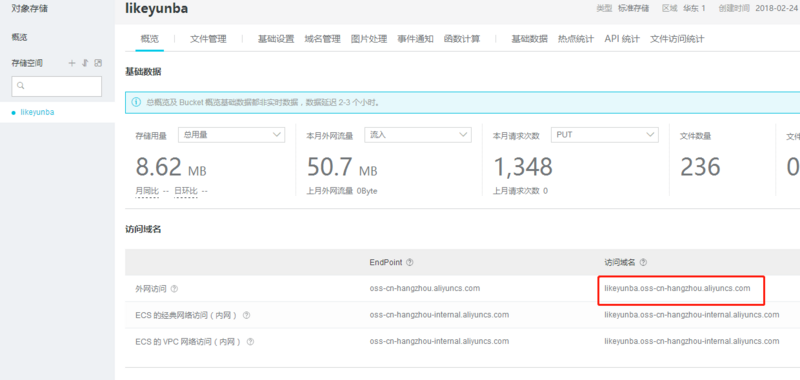The width and height of the screenshot is (800, 380).
Task: Click EndPoint value in ECS 的经典网络访问 row
Action: (x=439, y=315)
